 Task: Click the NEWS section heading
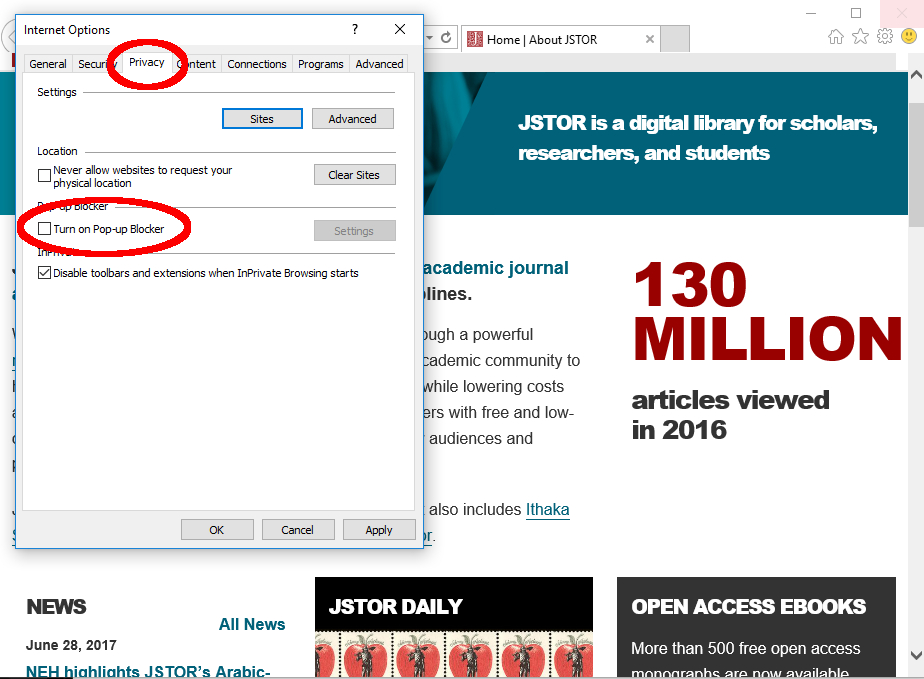(57, 607)
